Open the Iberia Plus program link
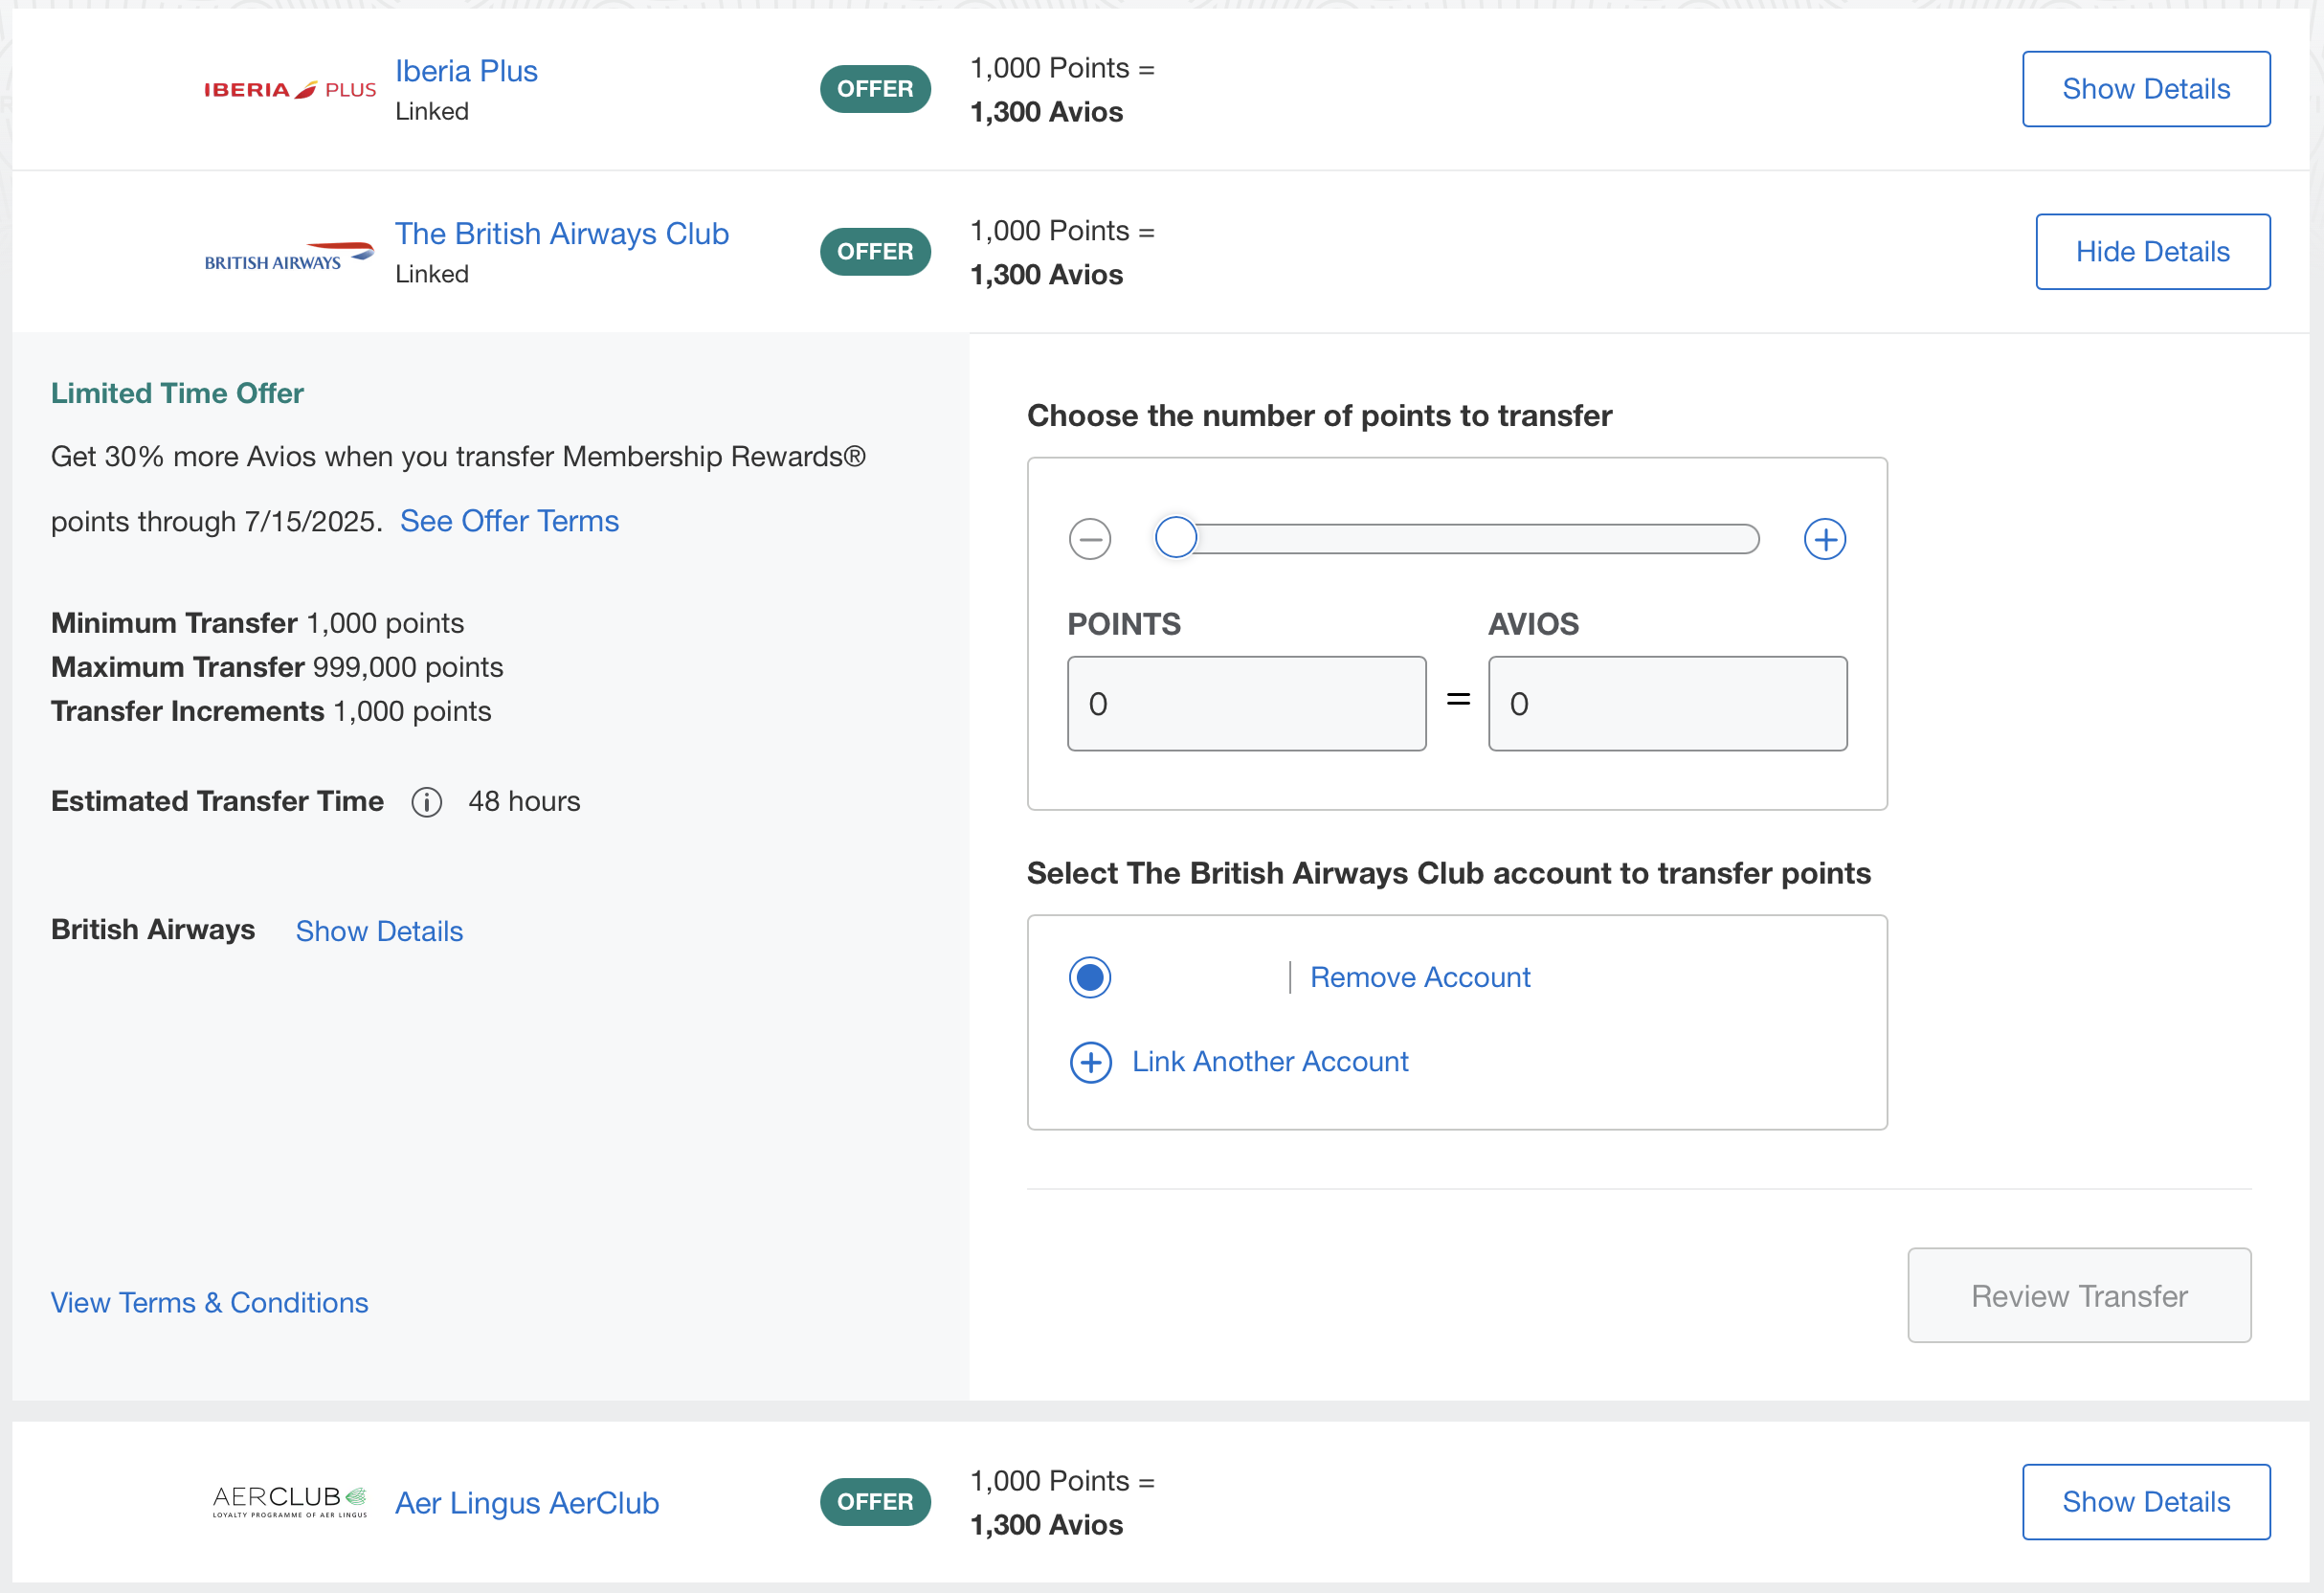The height and width of the screenshot is (1593, 2324). tap(466, 71)
